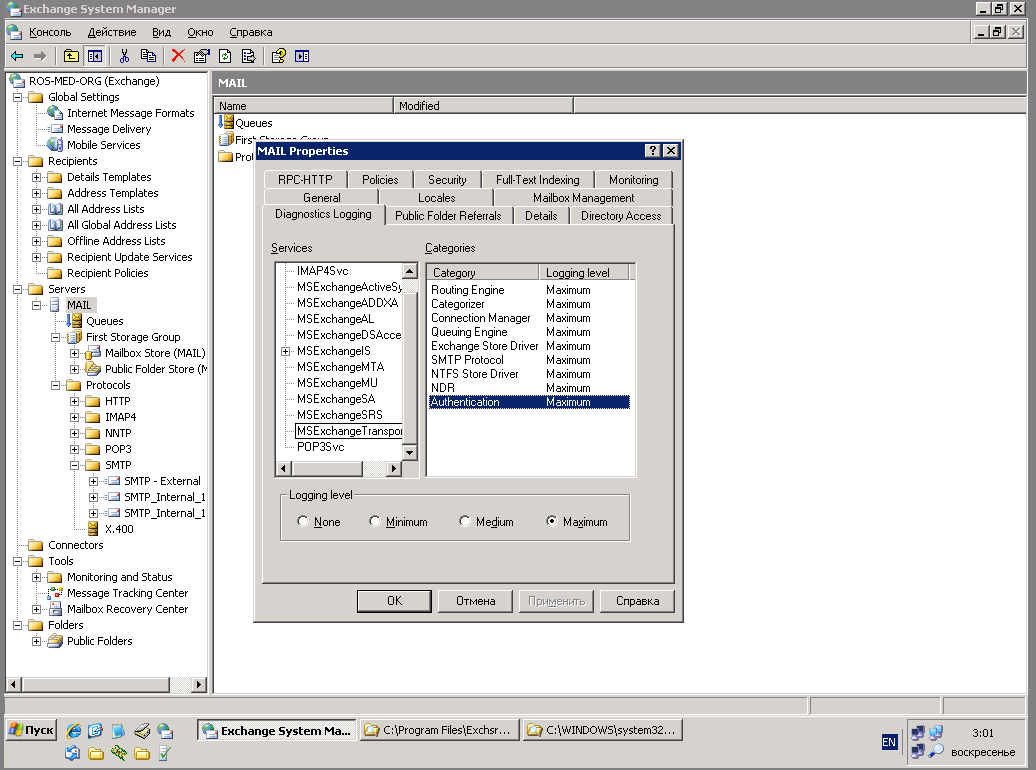The width and height of the screenshot is (1036, 770).
Task: Select the Categorizer category row
Action: pos(529,303)
